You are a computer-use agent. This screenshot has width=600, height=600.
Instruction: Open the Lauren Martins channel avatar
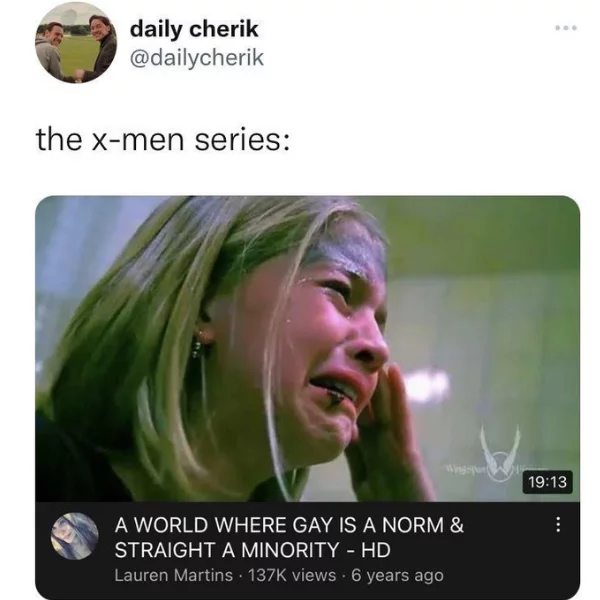tap(75, 536)
